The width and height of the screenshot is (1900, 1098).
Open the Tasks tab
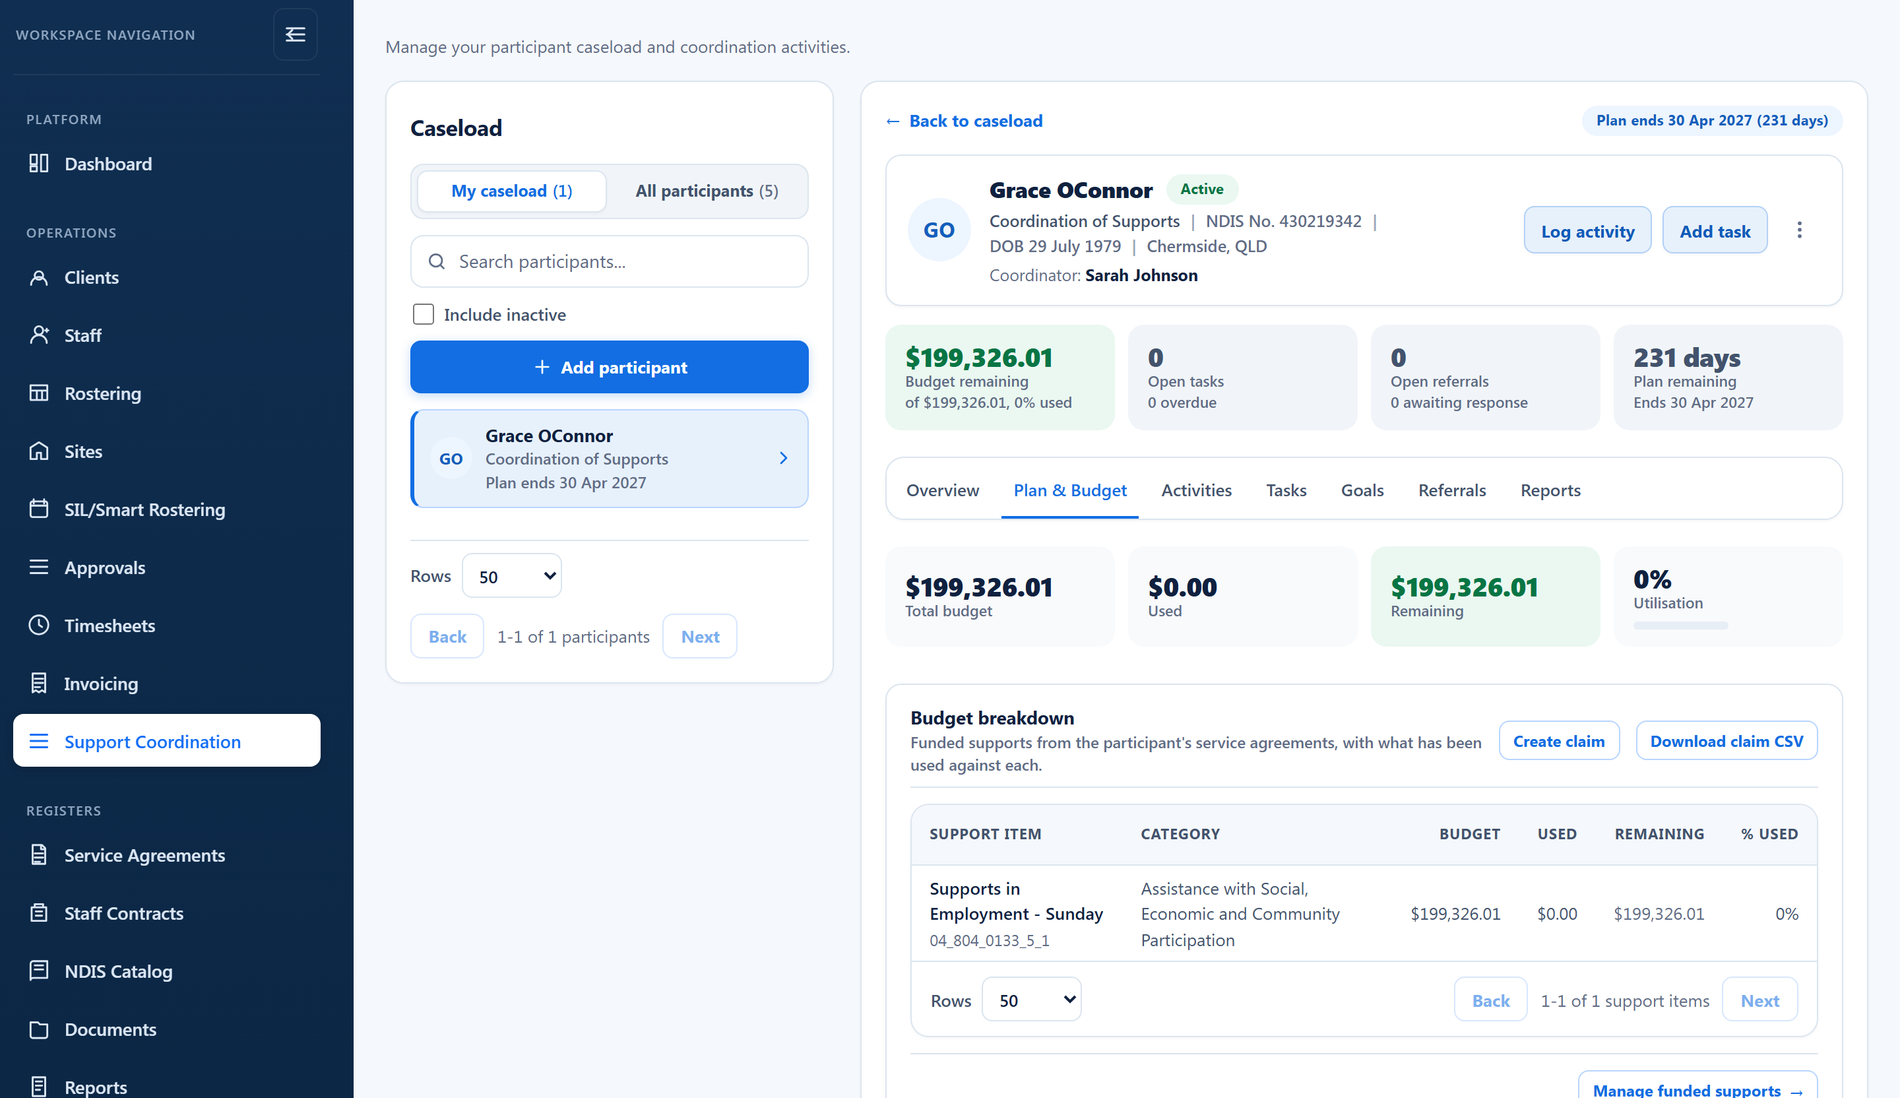tap(1286, 490)
